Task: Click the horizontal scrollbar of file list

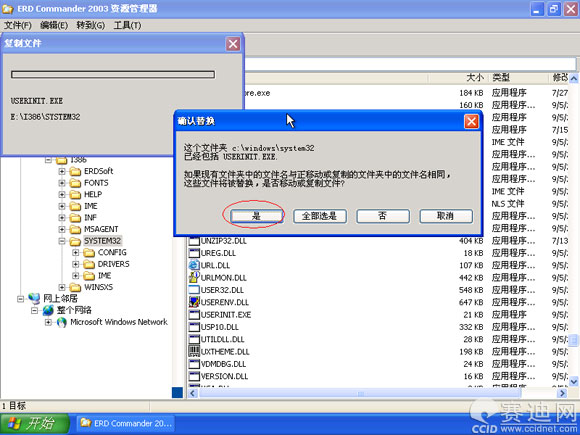Action: tap(377, 393)
